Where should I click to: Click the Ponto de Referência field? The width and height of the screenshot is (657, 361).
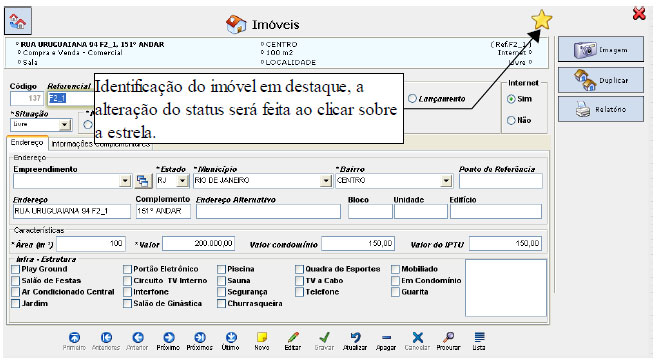tap(500, 181)
